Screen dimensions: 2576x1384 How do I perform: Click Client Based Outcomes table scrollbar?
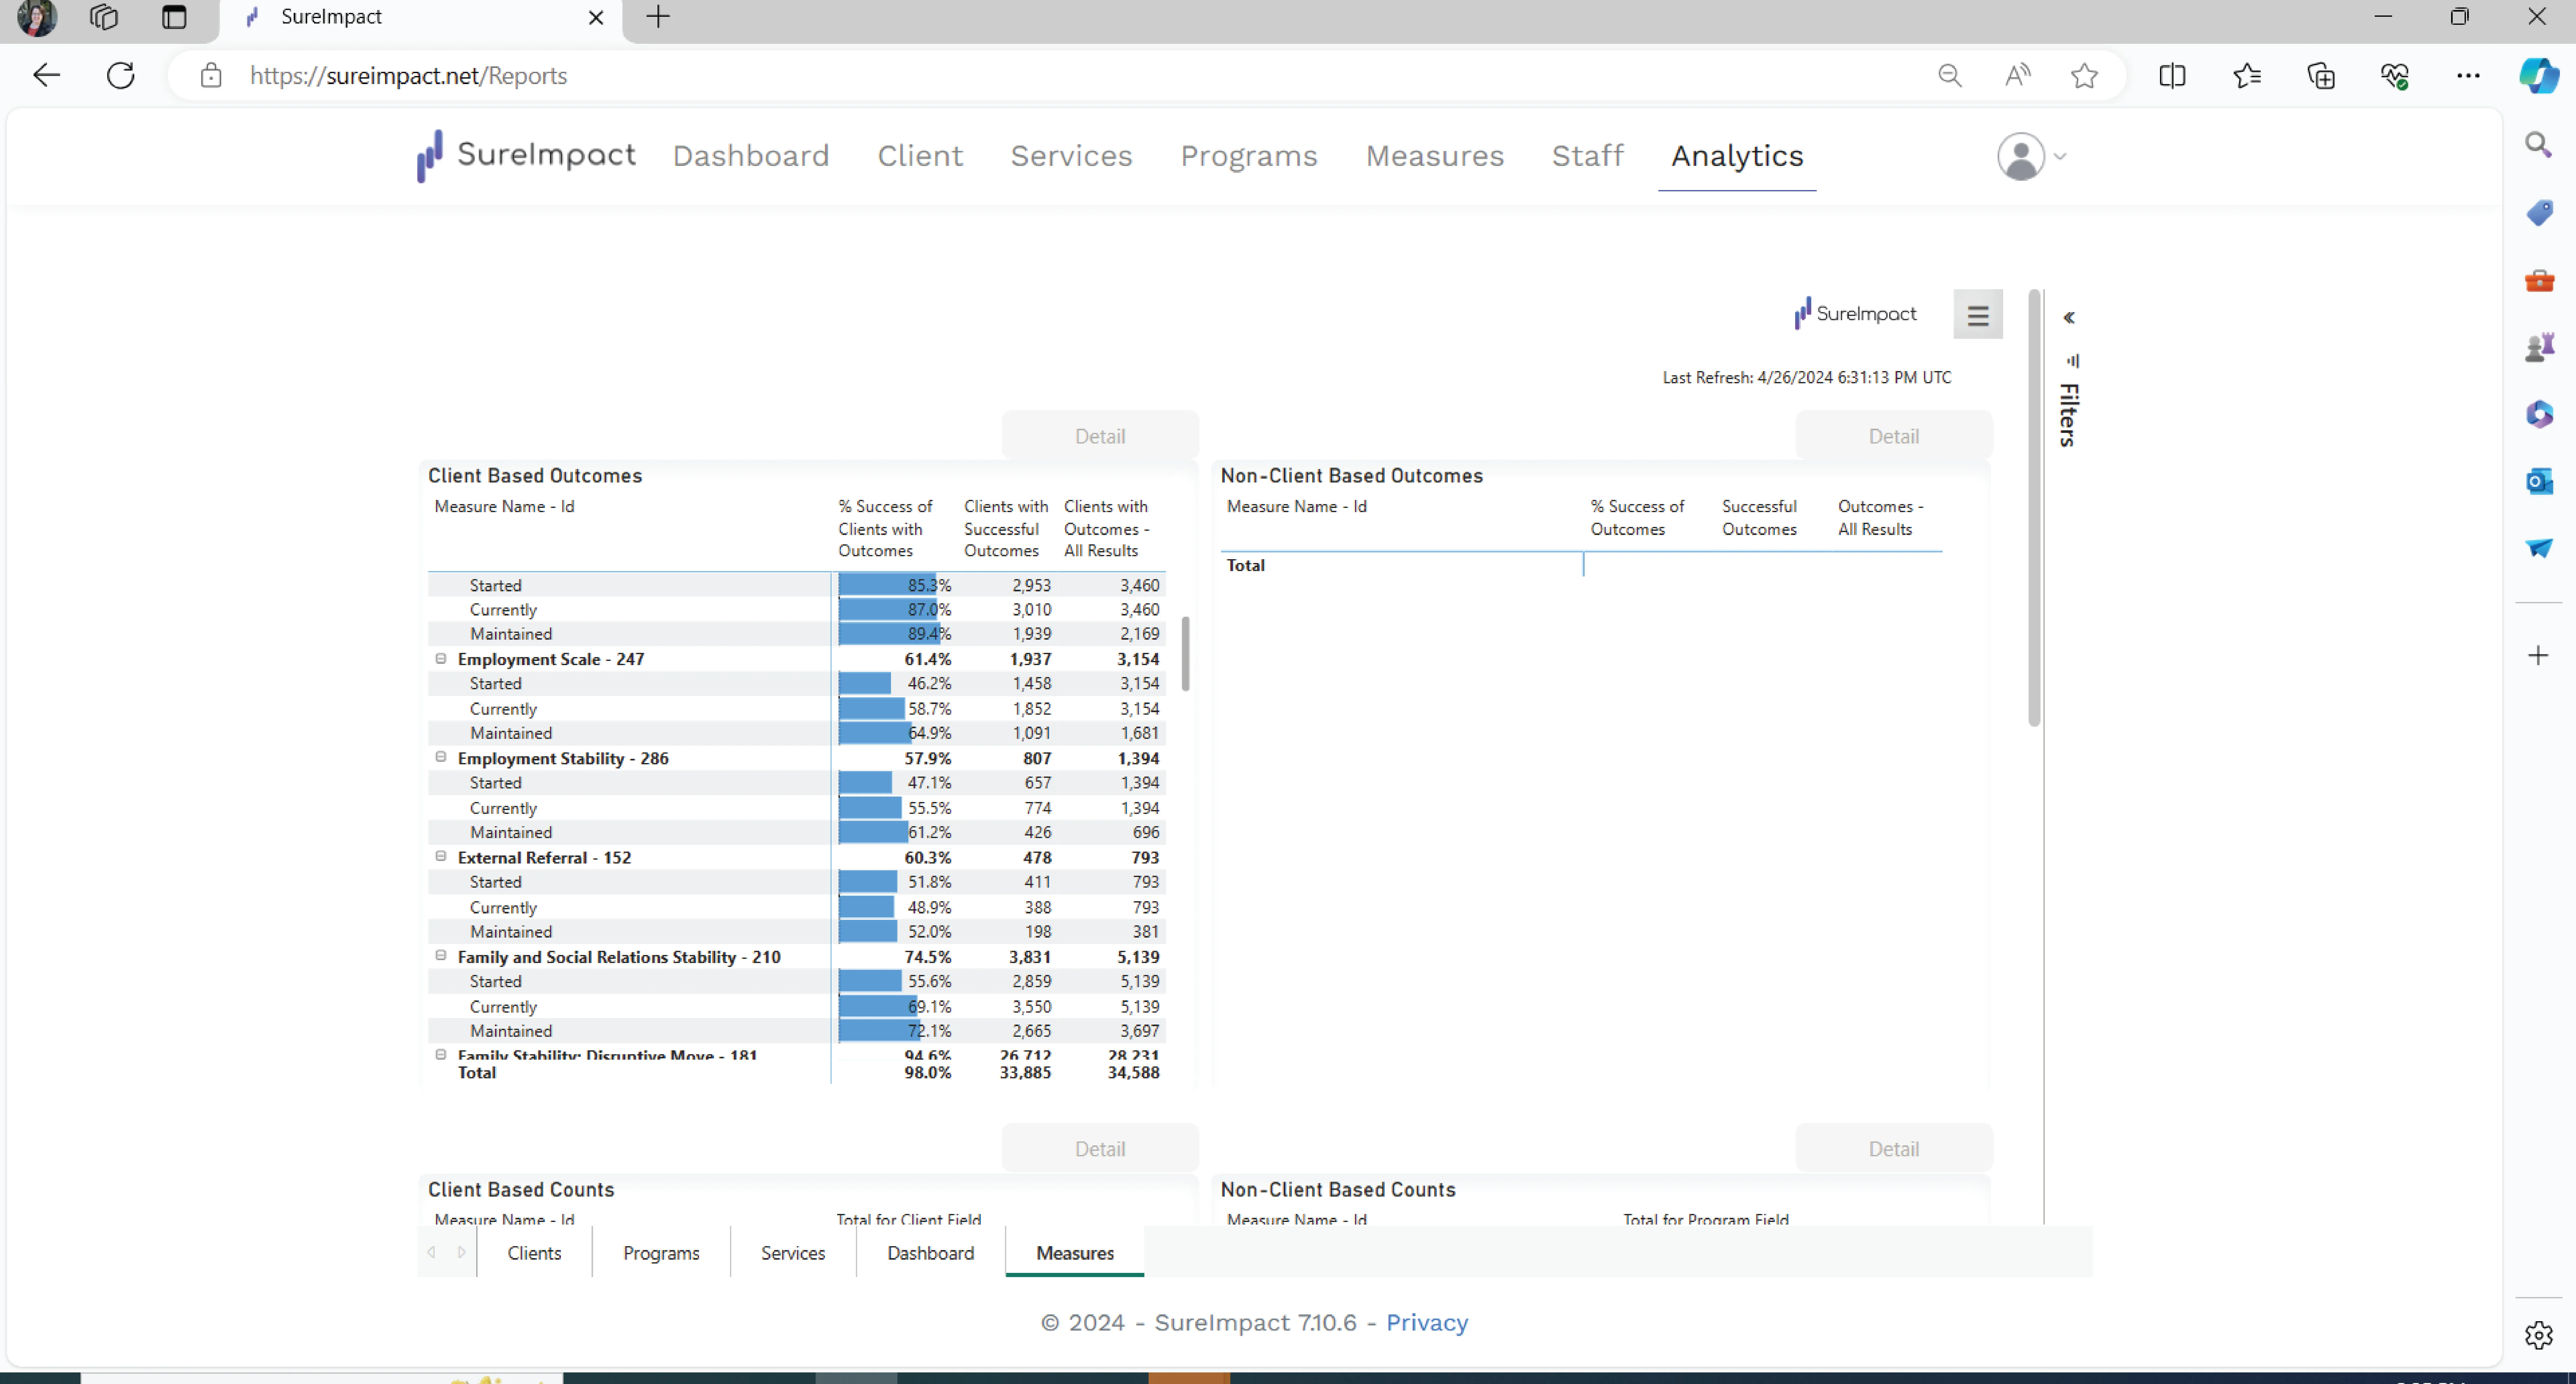[1186, 654]
